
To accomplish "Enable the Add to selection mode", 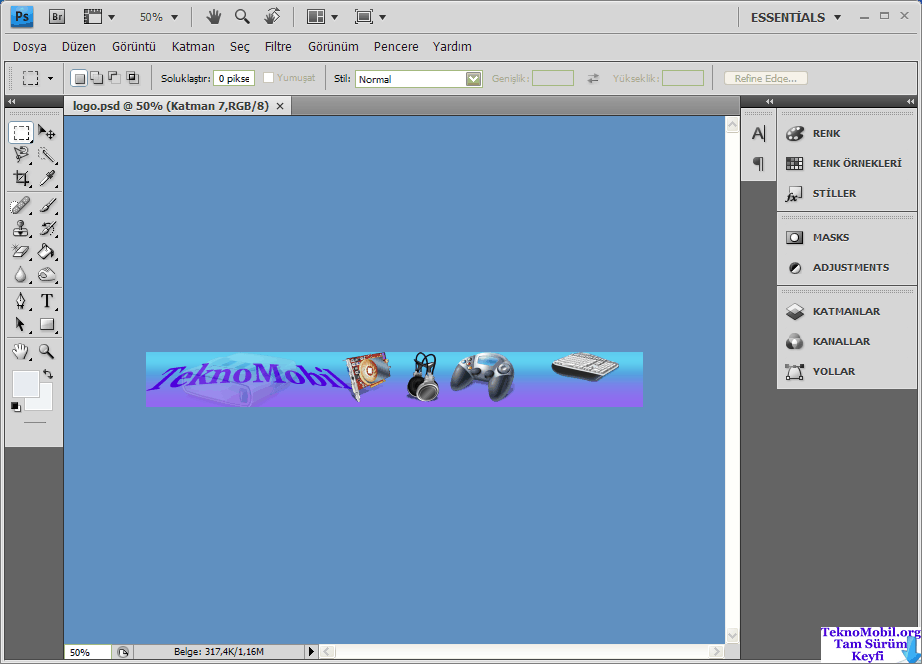I will point(96,78).
